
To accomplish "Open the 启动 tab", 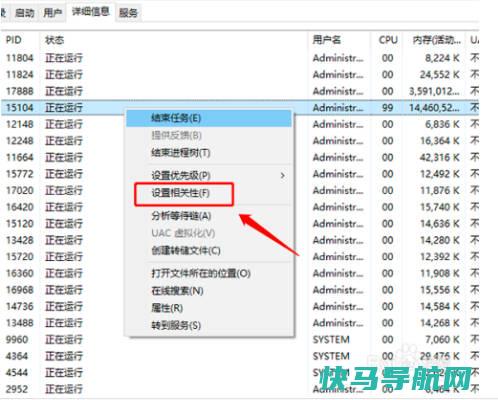I will tap(25, 13).
